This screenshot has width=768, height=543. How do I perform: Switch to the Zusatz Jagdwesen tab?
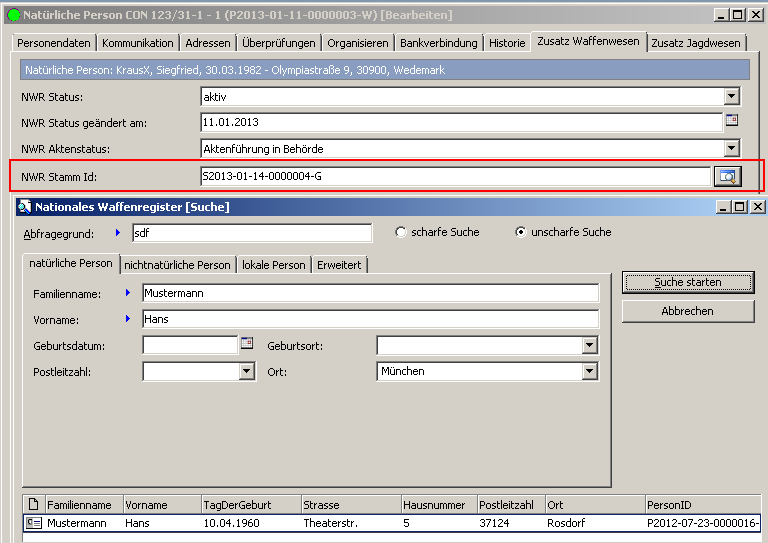click(697, 43)
